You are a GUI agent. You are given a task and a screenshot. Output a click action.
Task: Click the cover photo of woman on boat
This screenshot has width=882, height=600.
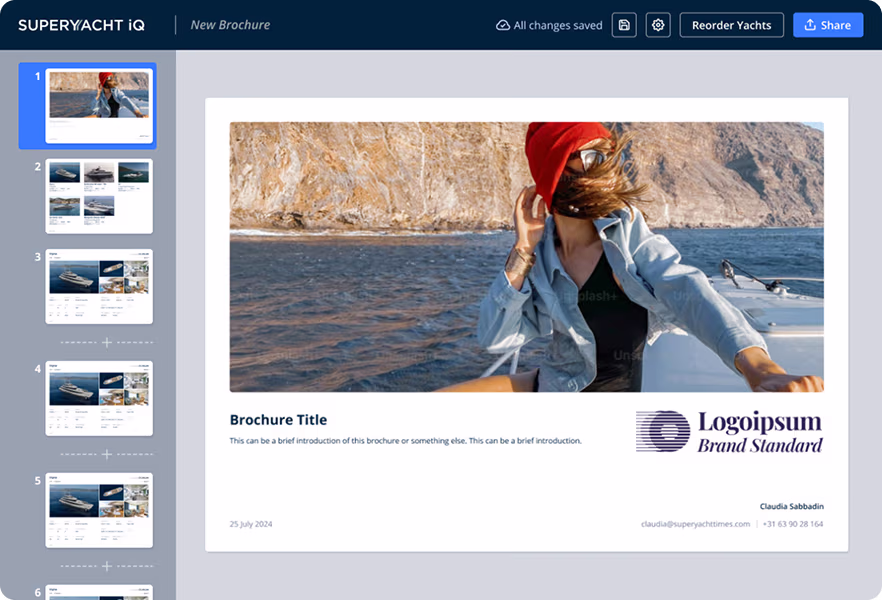tap(526, 256)
